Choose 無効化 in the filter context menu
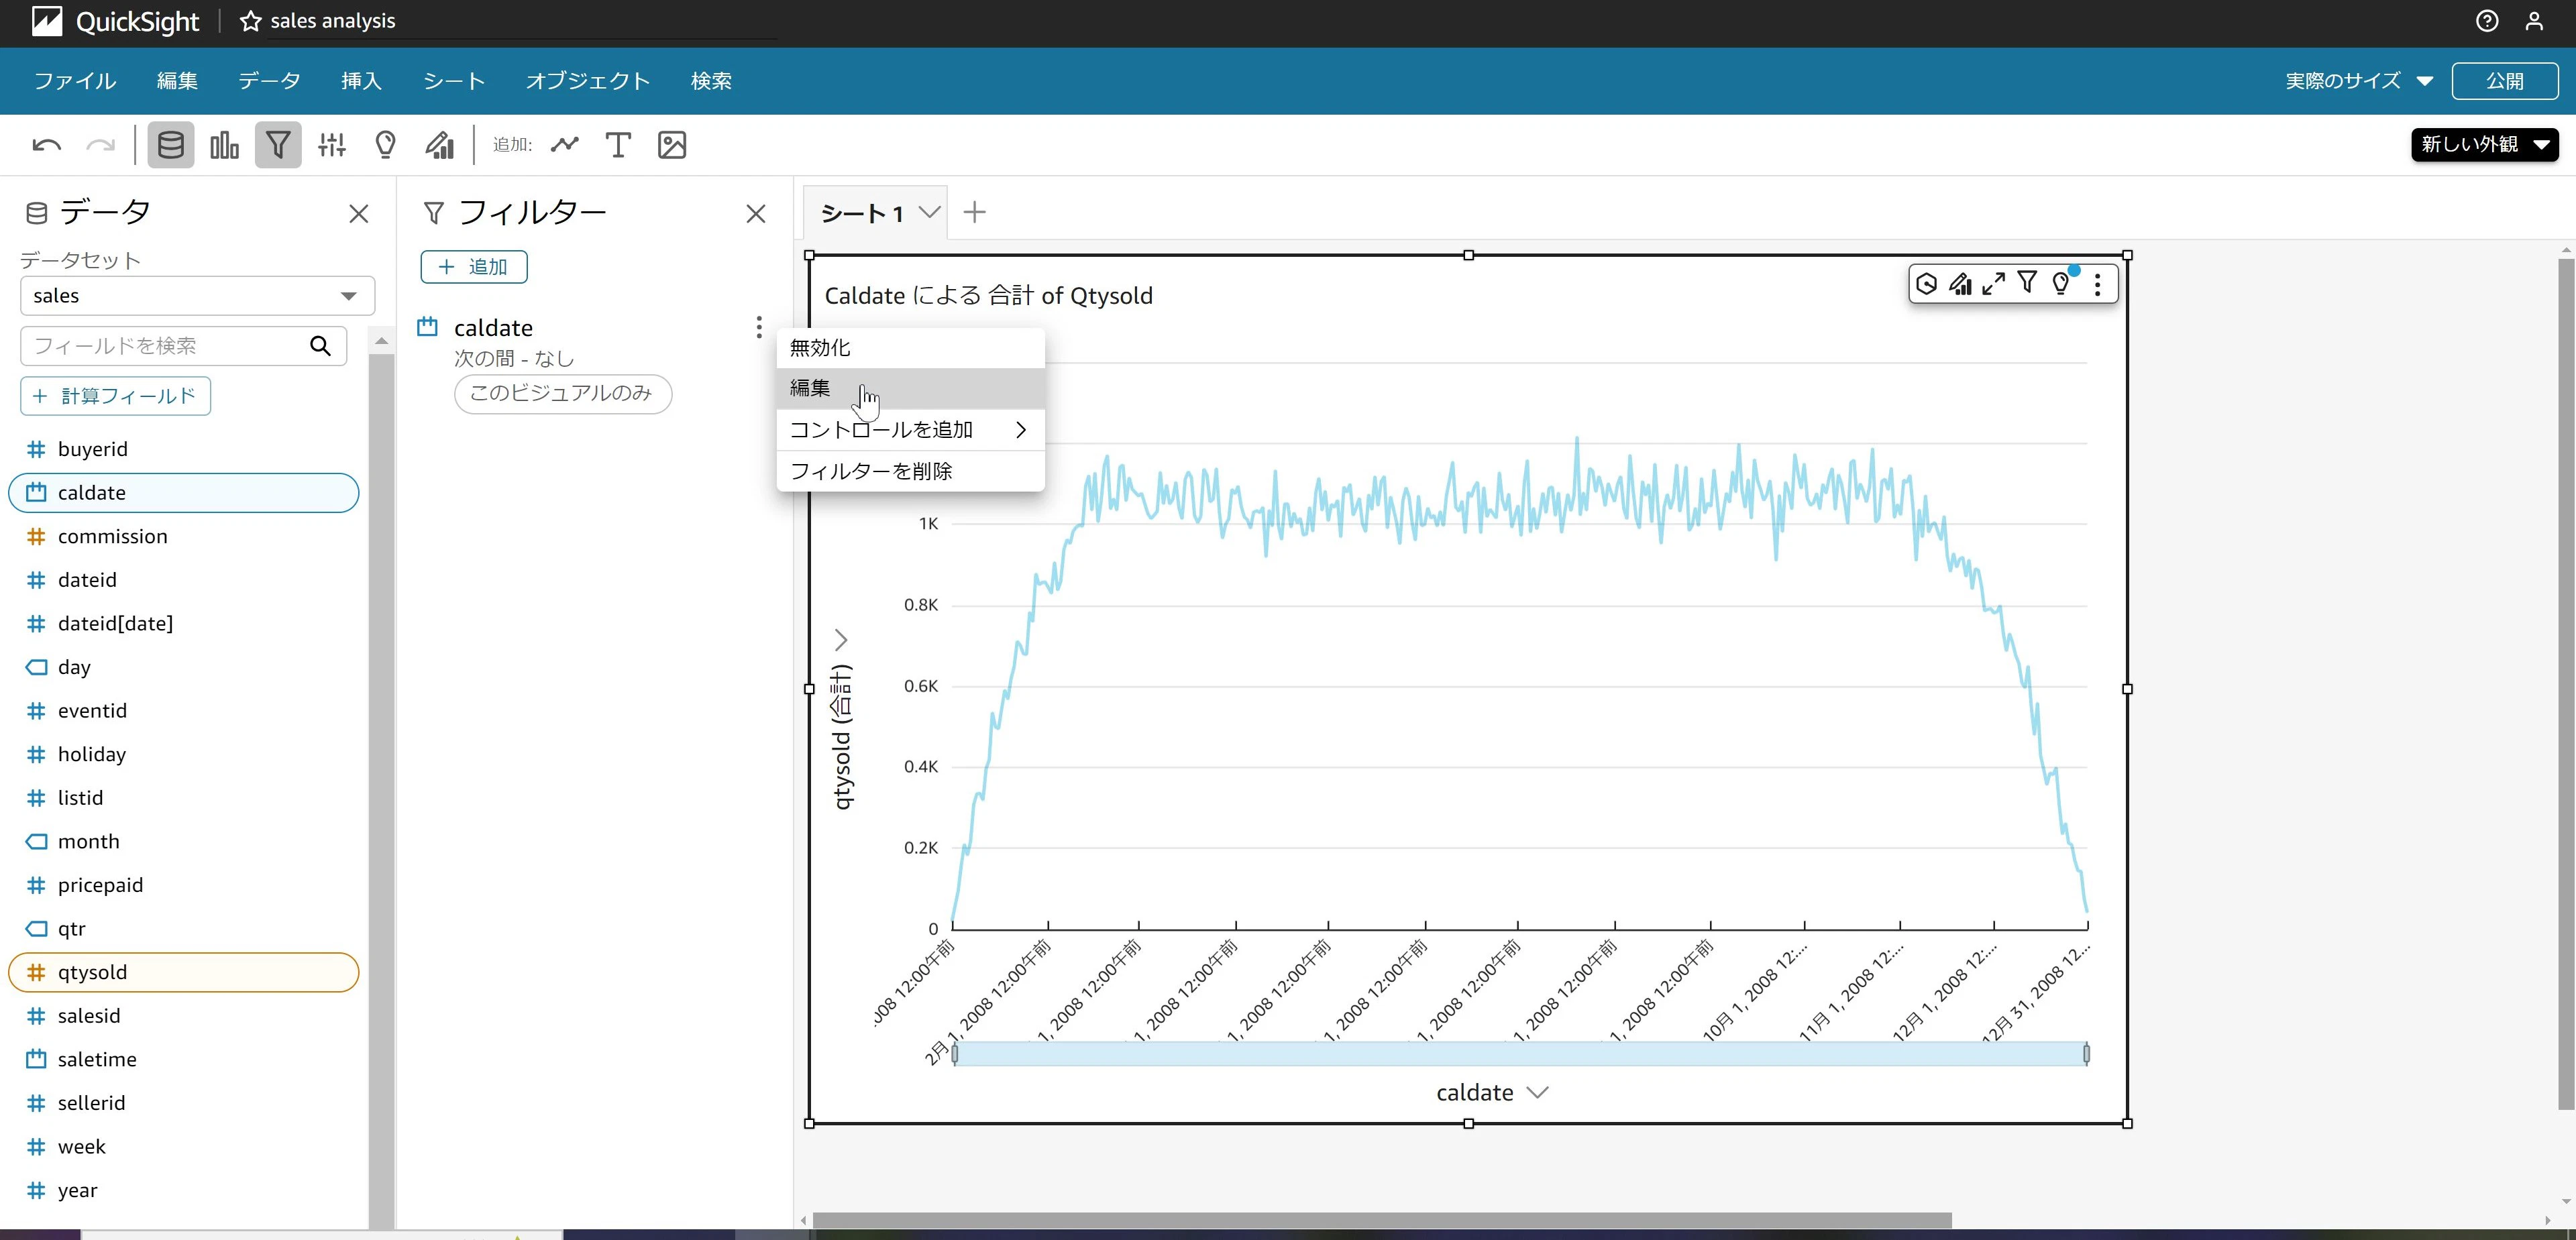This screenshot has width=2576, height=1240. [910, 348]
